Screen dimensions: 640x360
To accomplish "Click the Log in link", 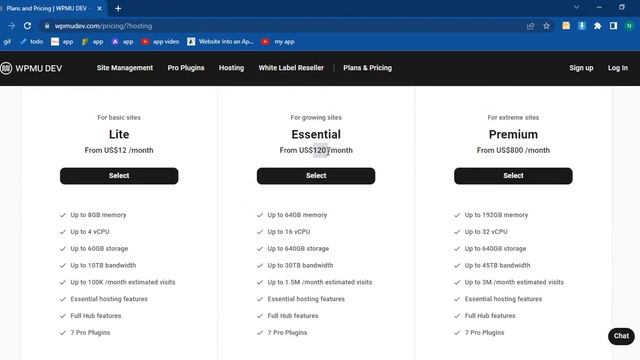I will (x=618, y=68).
